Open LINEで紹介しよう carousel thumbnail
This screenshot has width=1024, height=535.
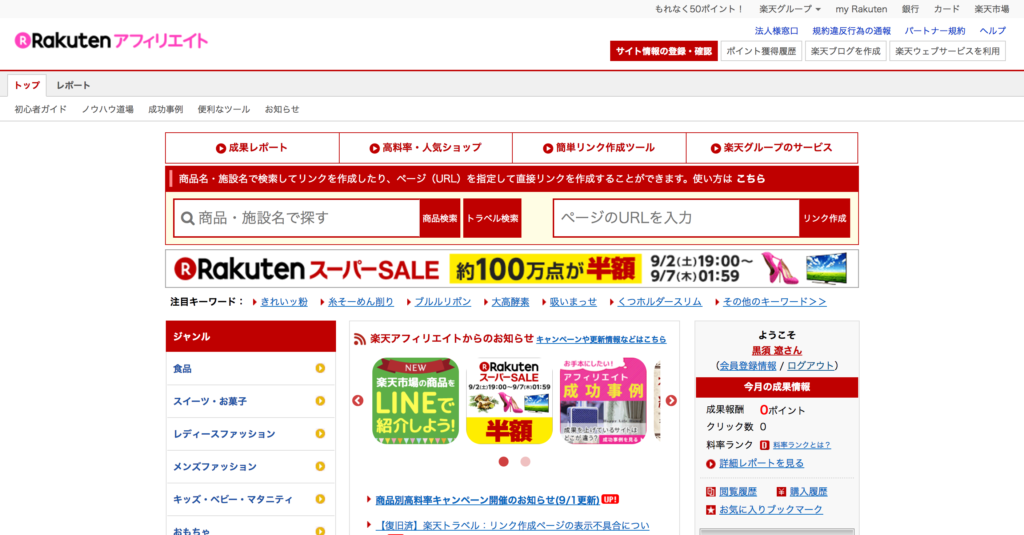click(x=415, y=400)
